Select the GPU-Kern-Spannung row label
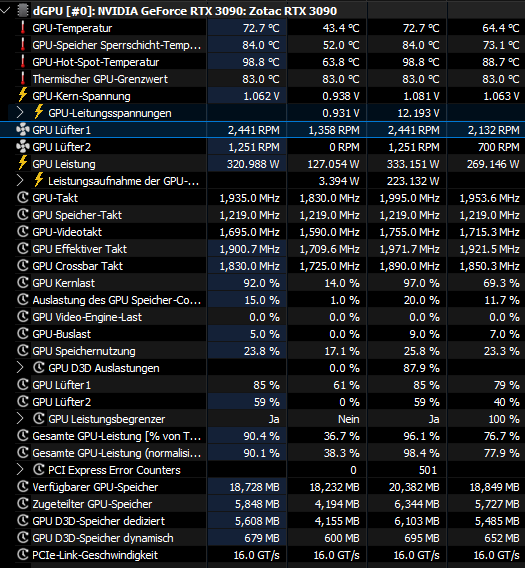 pos(81,96)
